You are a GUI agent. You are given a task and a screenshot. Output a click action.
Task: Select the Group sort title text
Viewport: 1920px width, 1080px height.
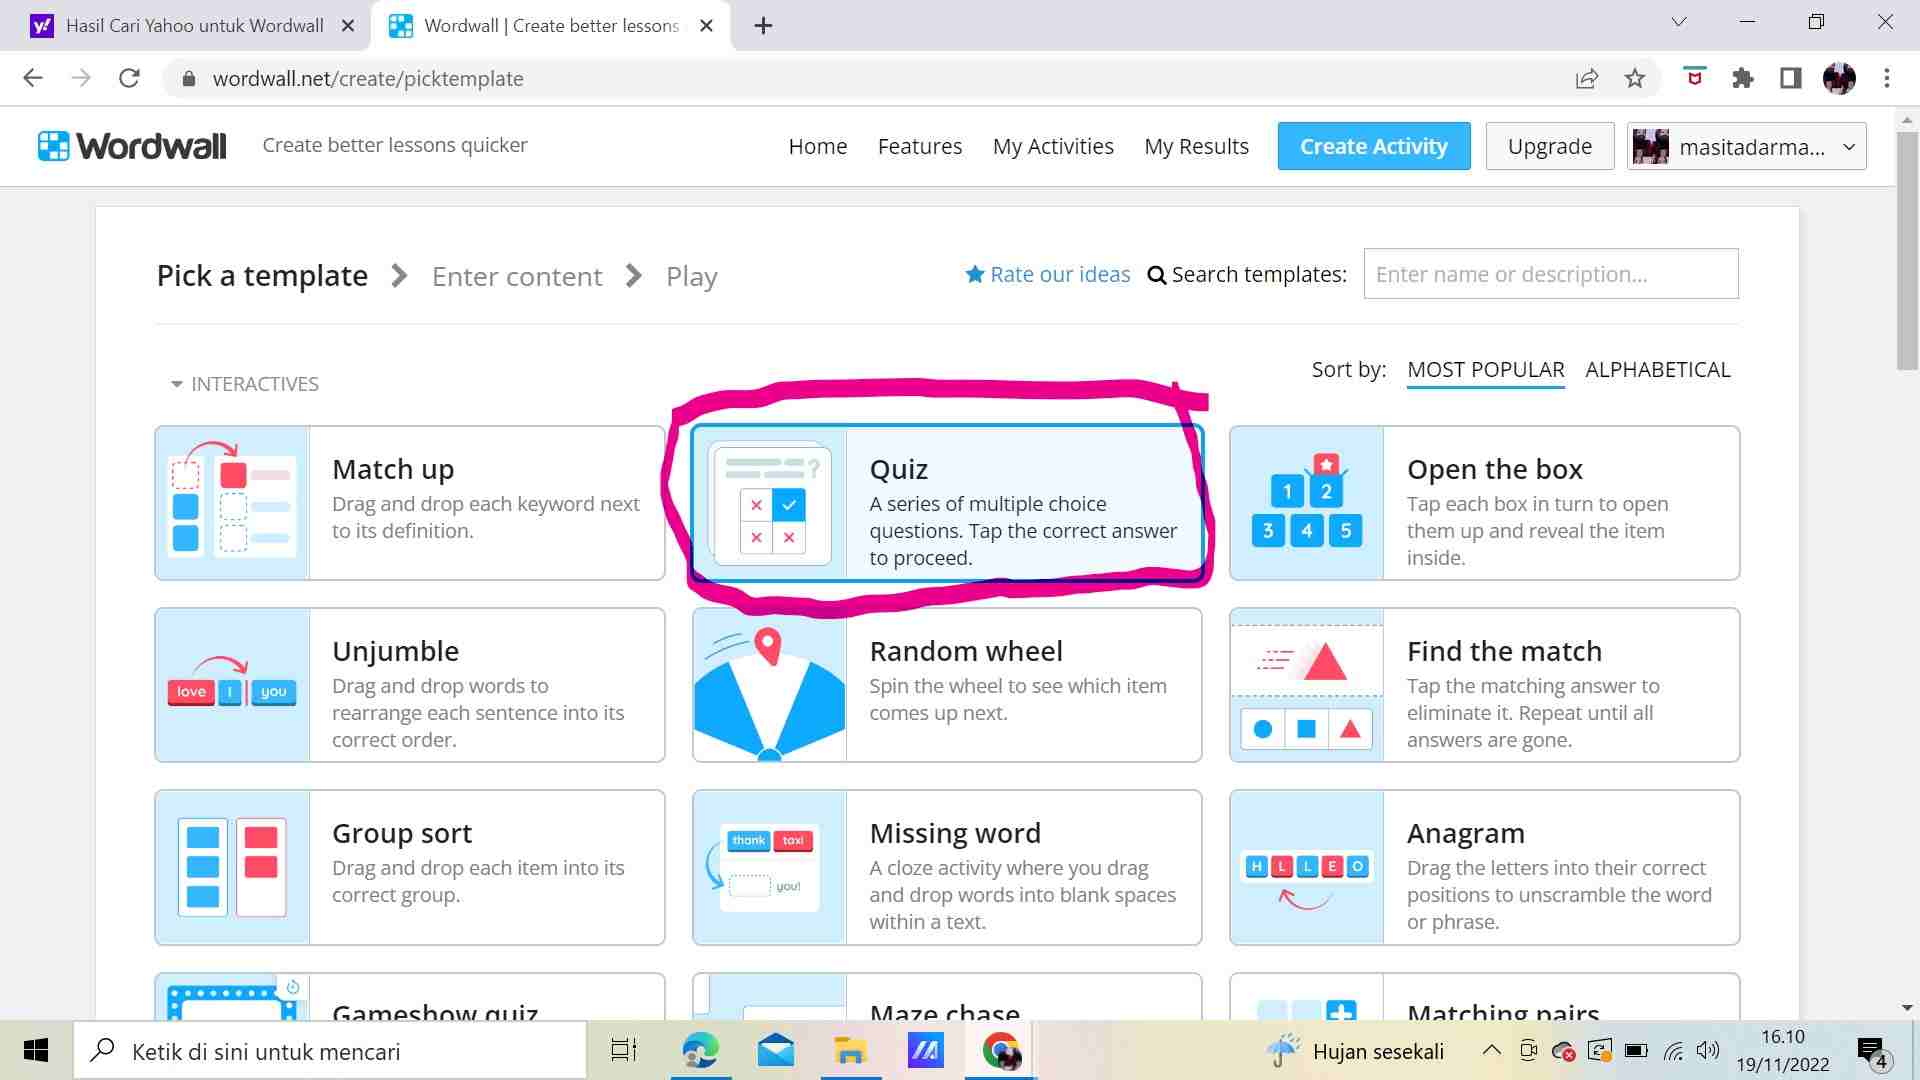coord(402,833)
